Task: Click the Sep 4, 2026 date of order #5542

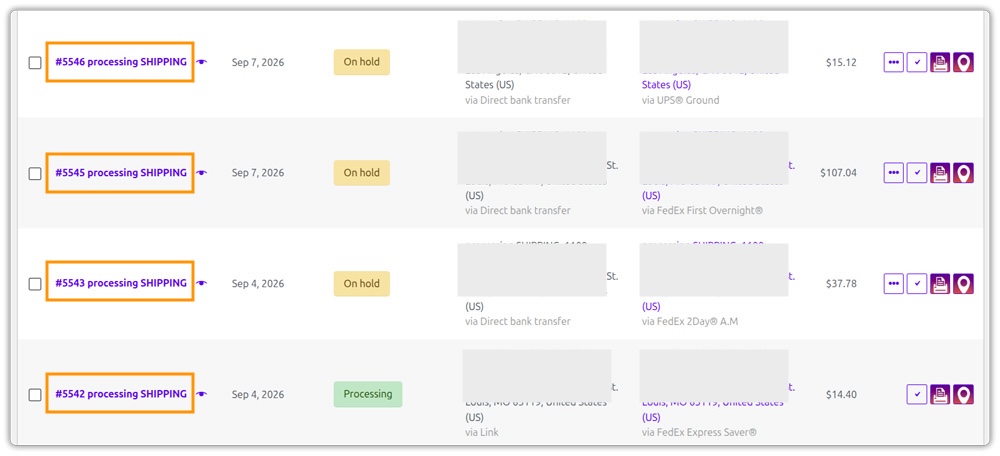Action: point(258,395)
